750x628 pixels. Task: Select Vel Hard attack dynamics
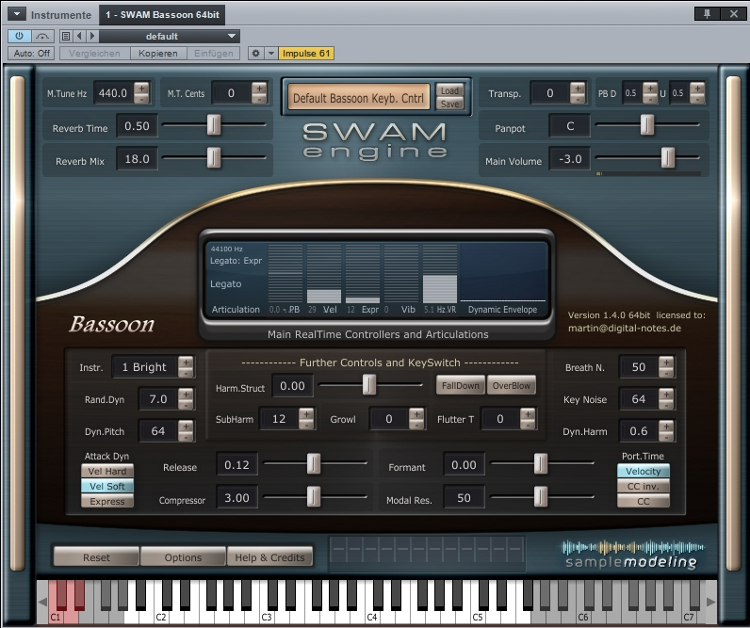pos(107,471)
